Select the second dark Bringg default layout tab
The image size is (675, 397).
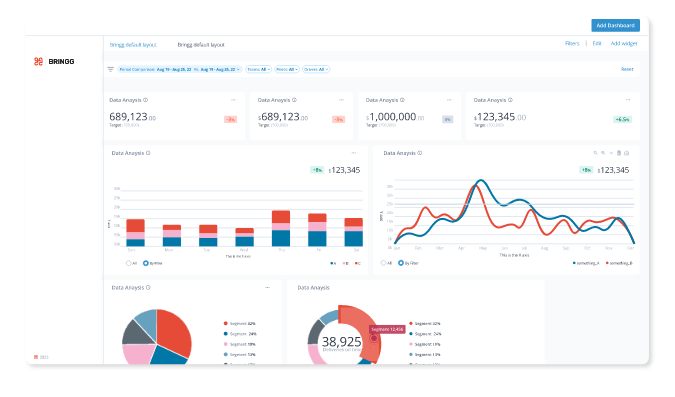click(201, 45)
